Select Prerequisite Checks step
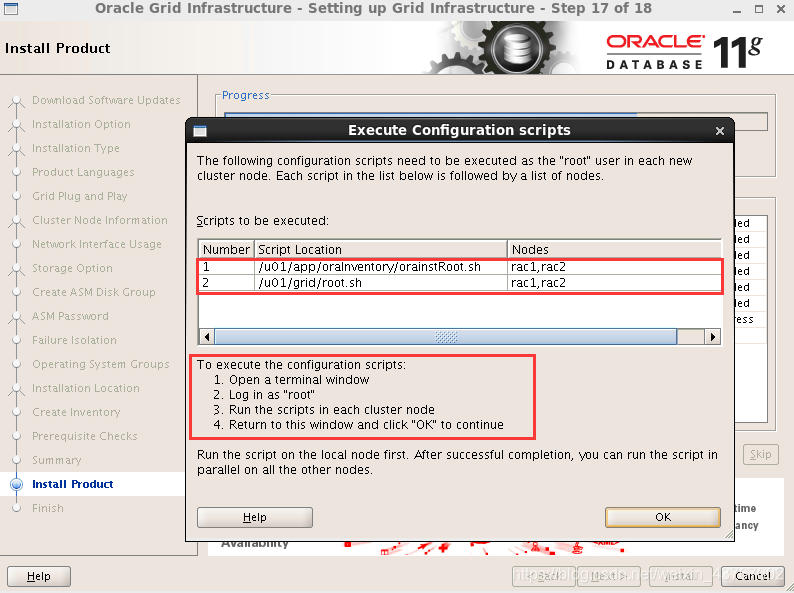This screenshot has width=794, height=593. tap(85, 436)
